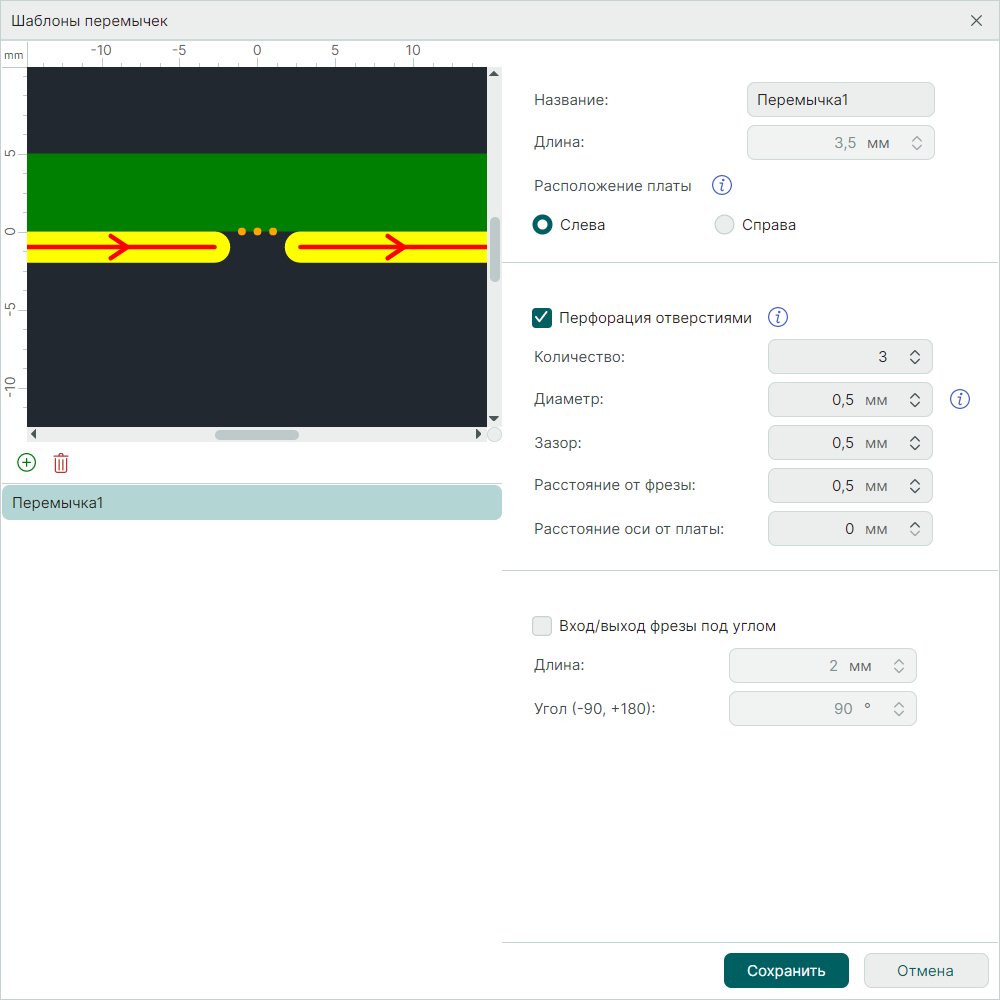Show info about Расположение платы
Viewport: 1000px width, 1000px height.
click(721, 186)
